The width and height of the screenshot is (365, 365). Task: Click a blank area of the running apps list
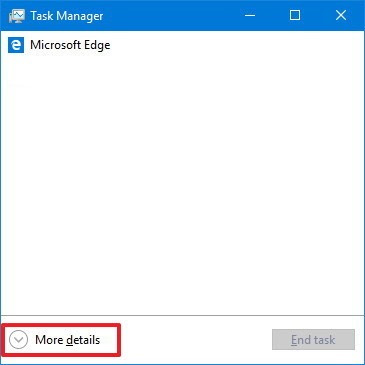[x=182, y=183]
